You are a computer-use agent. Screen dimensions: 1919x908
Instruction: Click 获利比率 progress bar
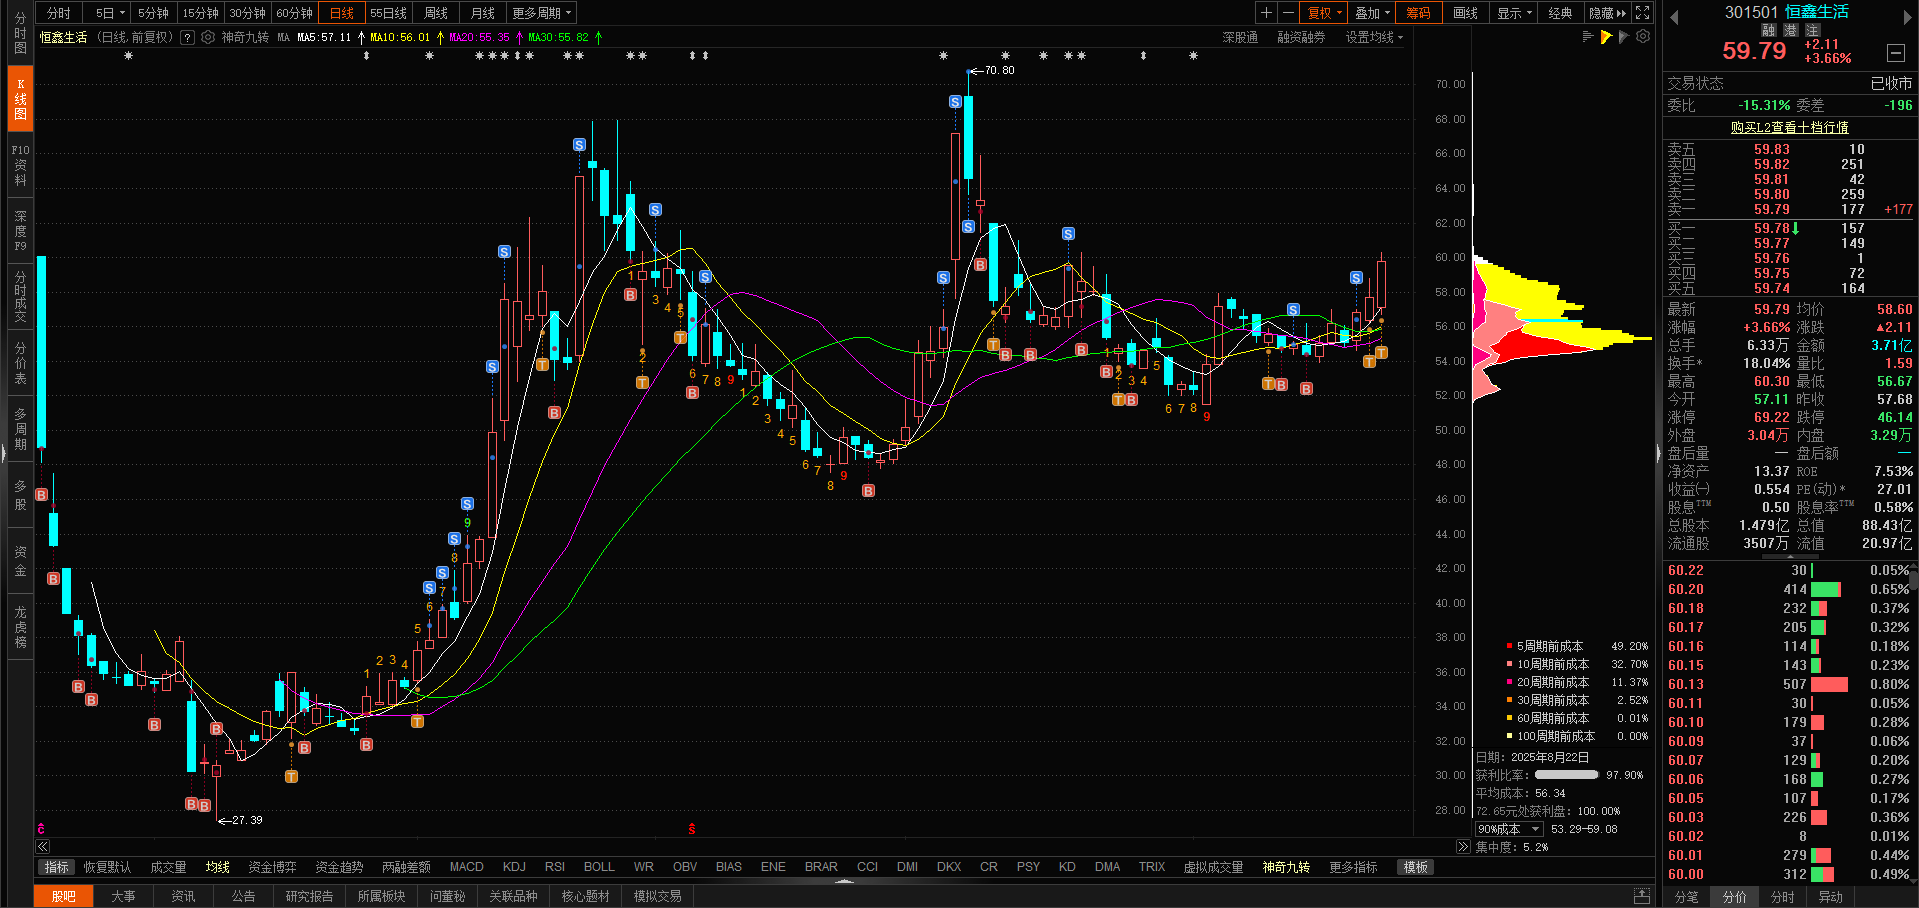click(1566, 775)
